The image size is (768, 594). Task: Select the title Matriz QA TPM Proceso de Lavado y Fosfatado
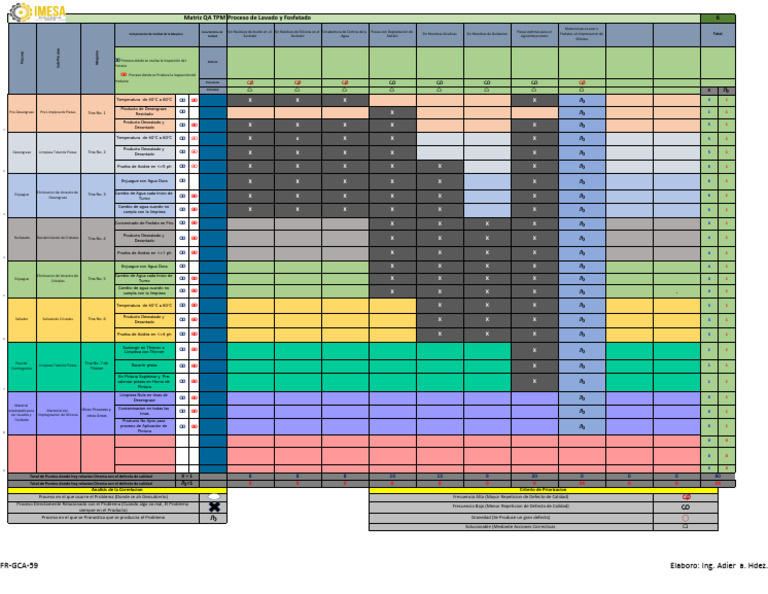coord(247,18)
